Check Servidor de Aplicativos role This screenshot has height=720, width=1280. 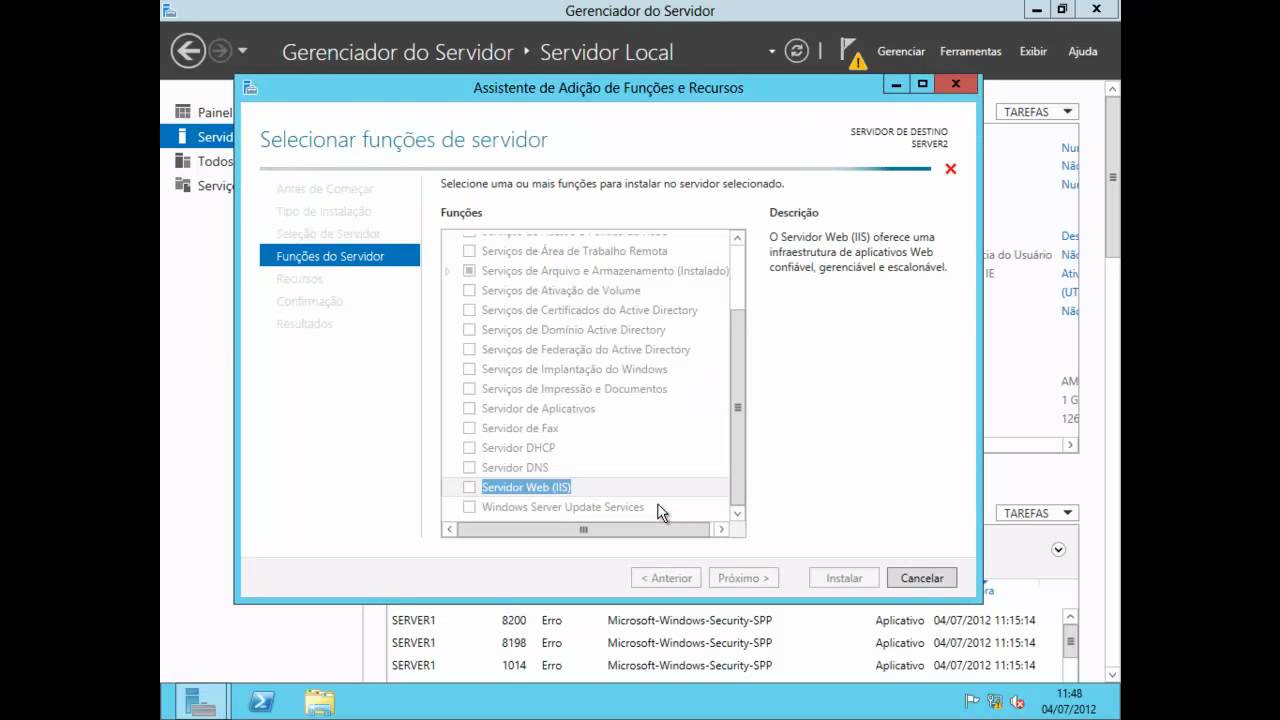469,408
